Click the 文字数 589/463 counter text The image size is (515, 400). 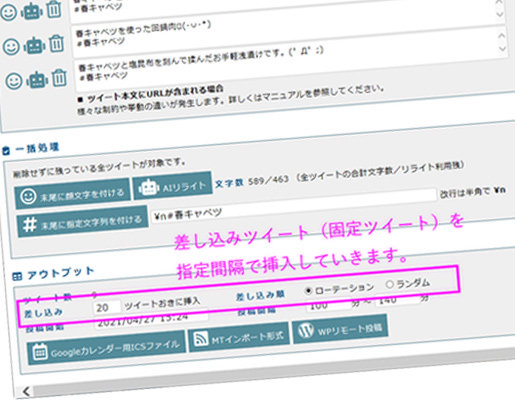click(252, 182)
